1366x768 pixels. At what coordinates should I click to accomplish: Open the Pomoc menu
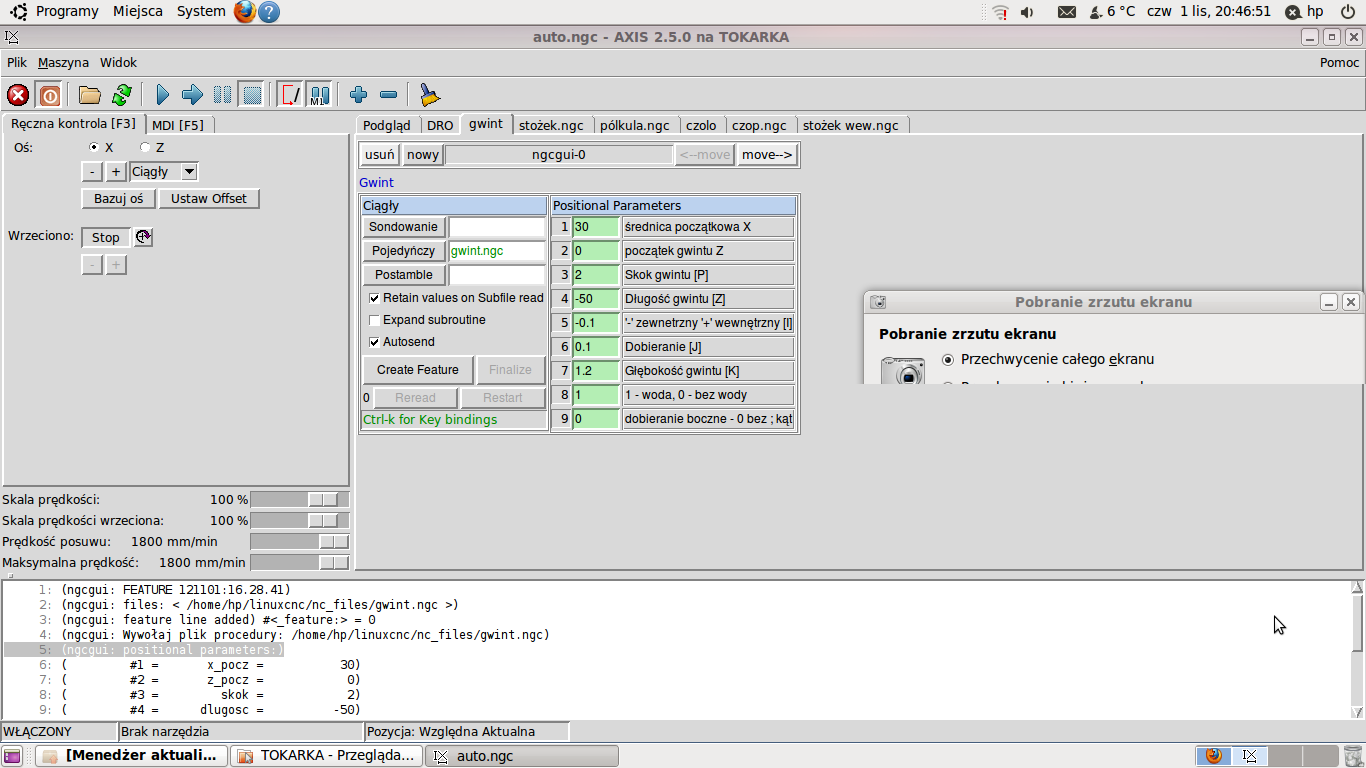(x=1340, y=62)
